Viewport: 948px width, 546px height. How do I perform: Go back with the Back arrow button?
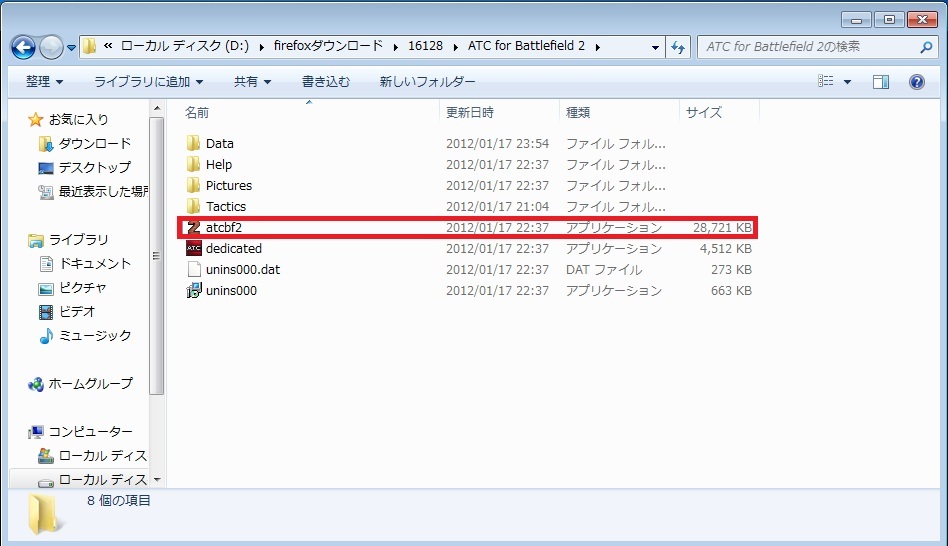23,47
